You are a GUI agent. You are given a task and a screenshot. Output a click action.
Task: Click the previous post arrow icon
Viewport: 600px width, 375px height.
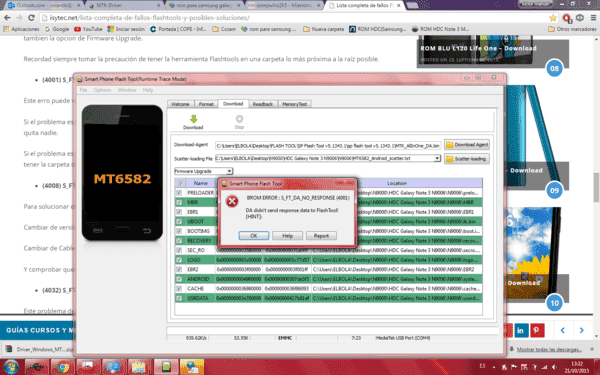point(562,330)
